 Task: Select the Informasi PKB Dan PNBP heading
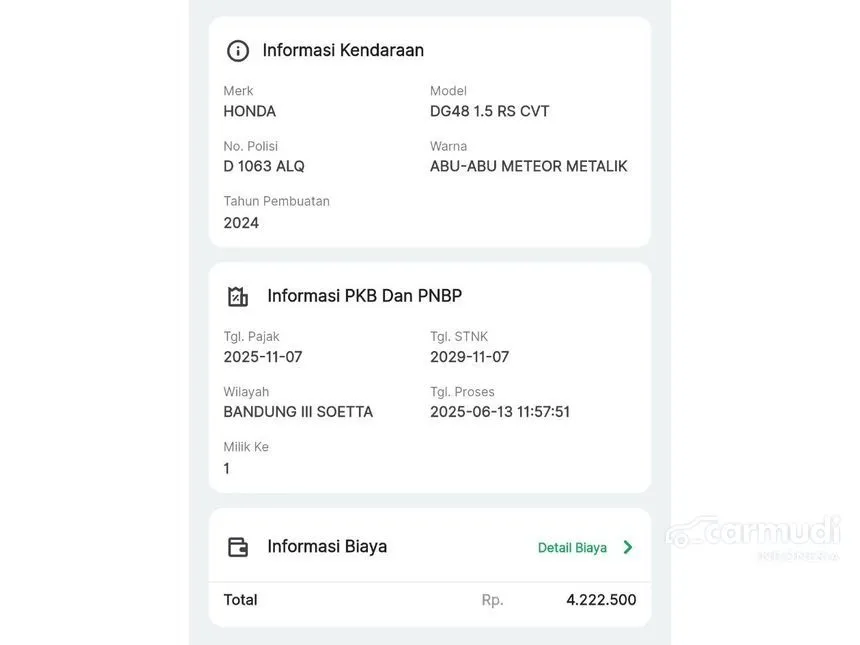(364, 296)
